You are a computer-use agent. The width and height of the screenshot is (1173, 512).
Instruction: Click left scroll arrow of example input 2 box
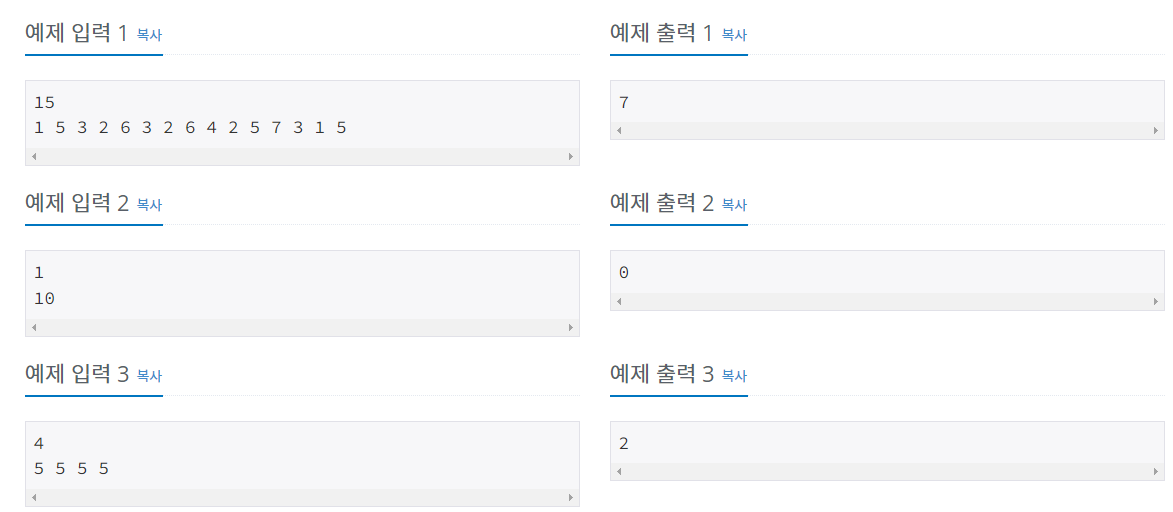click(x=34, y=328)
